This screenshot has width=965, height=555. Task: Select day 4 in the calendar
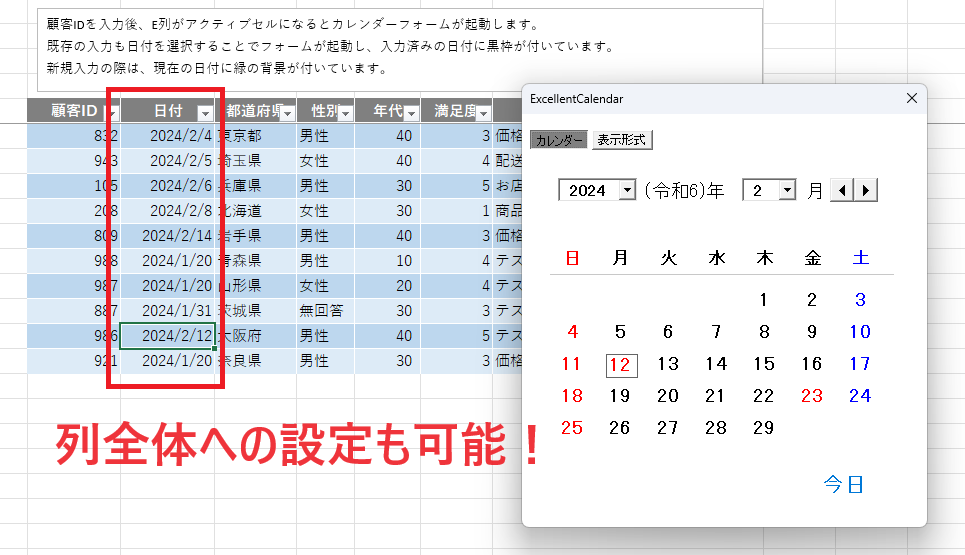pyautogui.click(x=572, y=332)
